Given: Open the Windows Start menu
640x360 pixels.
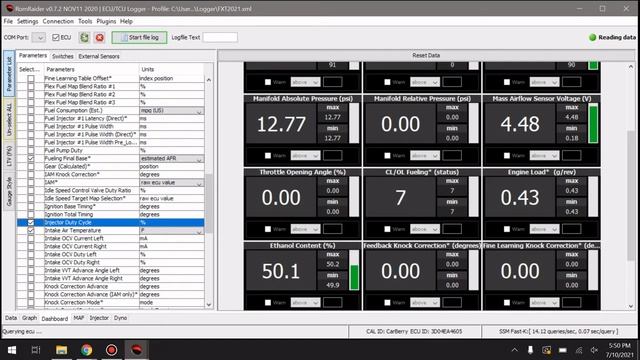Looking at the screenshot, I should [12, 350].
